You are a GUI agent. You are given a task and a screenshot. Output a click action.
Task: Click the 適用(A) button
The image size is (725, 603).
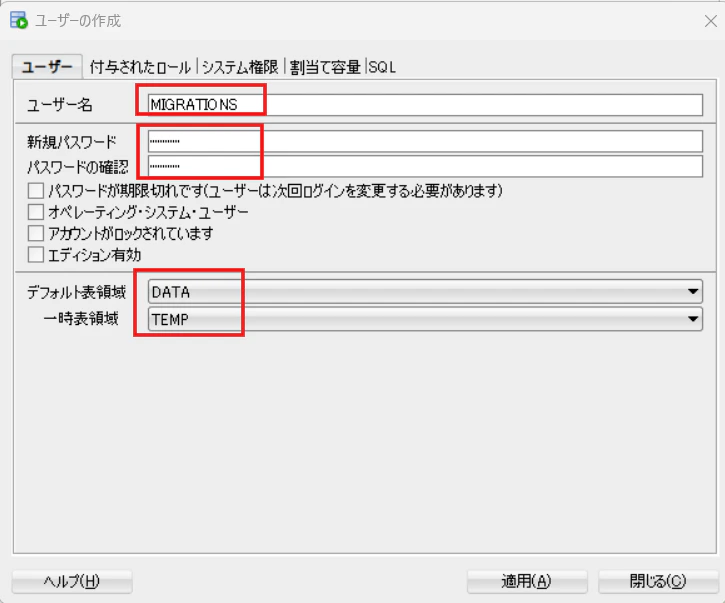[x=527, y=581]
